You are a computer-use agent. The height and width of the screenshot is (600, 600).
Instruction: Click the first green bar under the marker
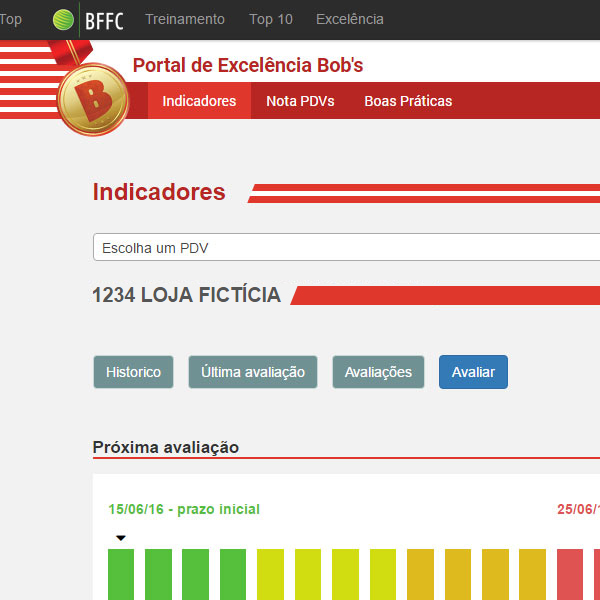point(121,574)
